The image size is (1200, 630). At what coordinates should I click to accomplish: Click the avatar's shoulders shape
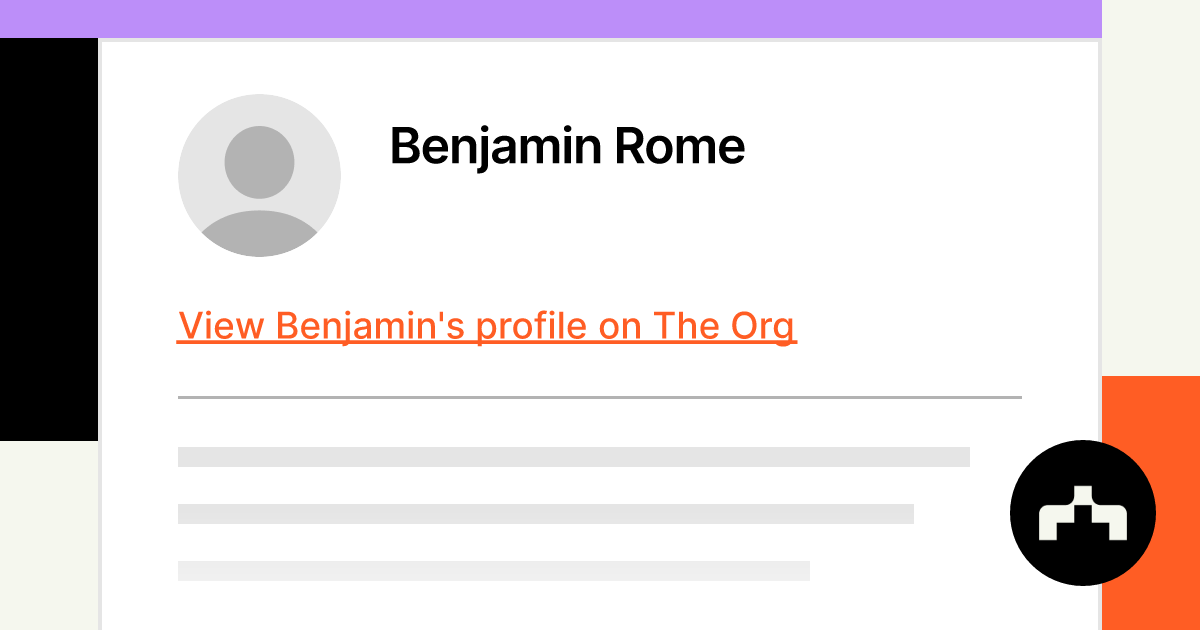pos(259,234)
